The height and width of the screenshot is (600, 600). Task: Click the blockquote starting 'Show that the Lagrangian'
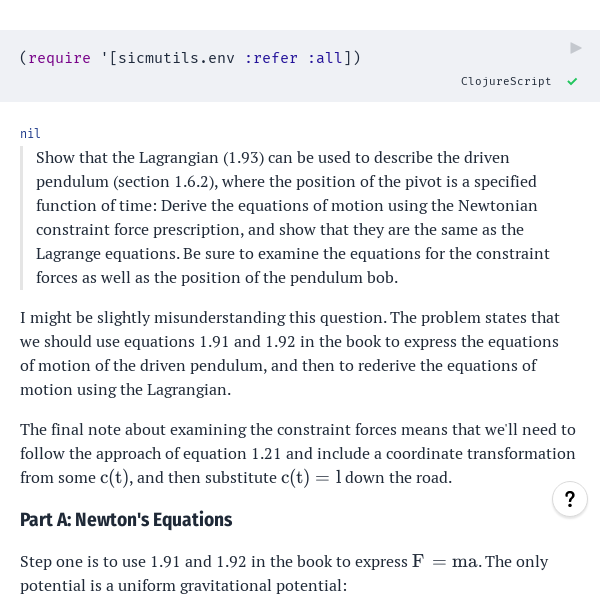coord(293,218)
